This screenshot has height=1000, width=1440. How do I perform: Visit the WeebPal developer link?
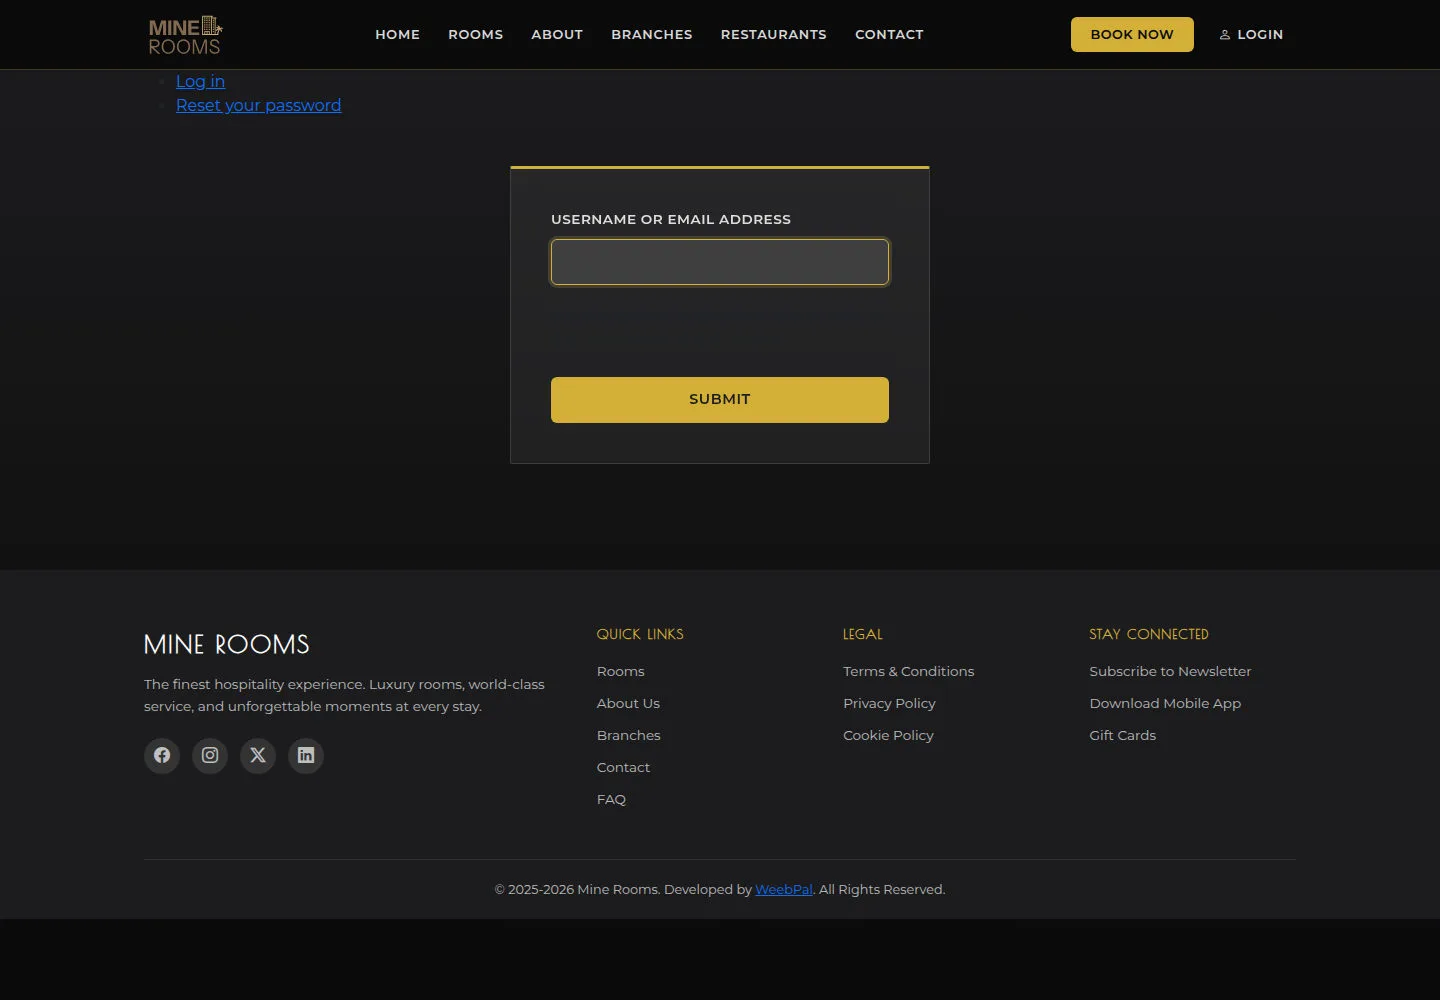click(784, 889)
